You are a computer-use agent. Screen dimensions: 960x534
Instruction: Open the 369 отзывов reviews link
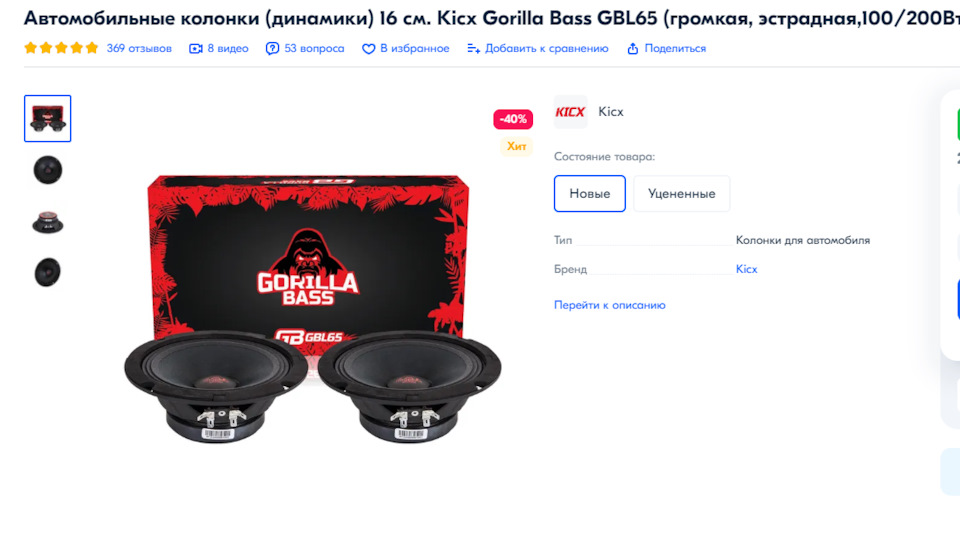pos(139,48)
